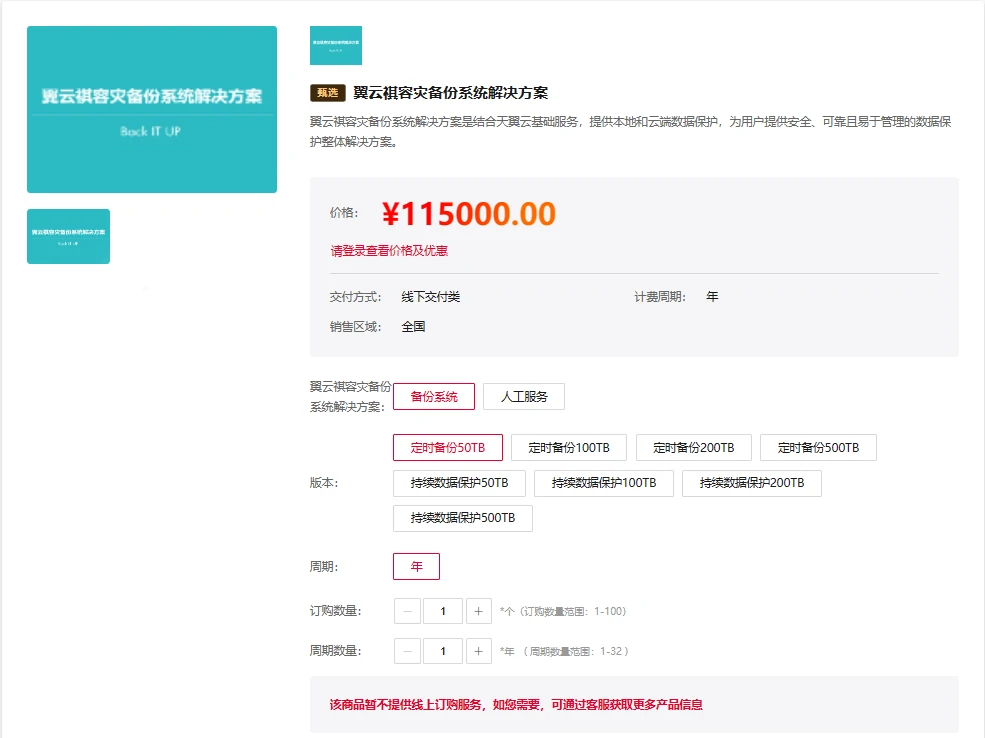Choose the 定时备份500TB version
The image size is (985, 738).
click(817, 447)
